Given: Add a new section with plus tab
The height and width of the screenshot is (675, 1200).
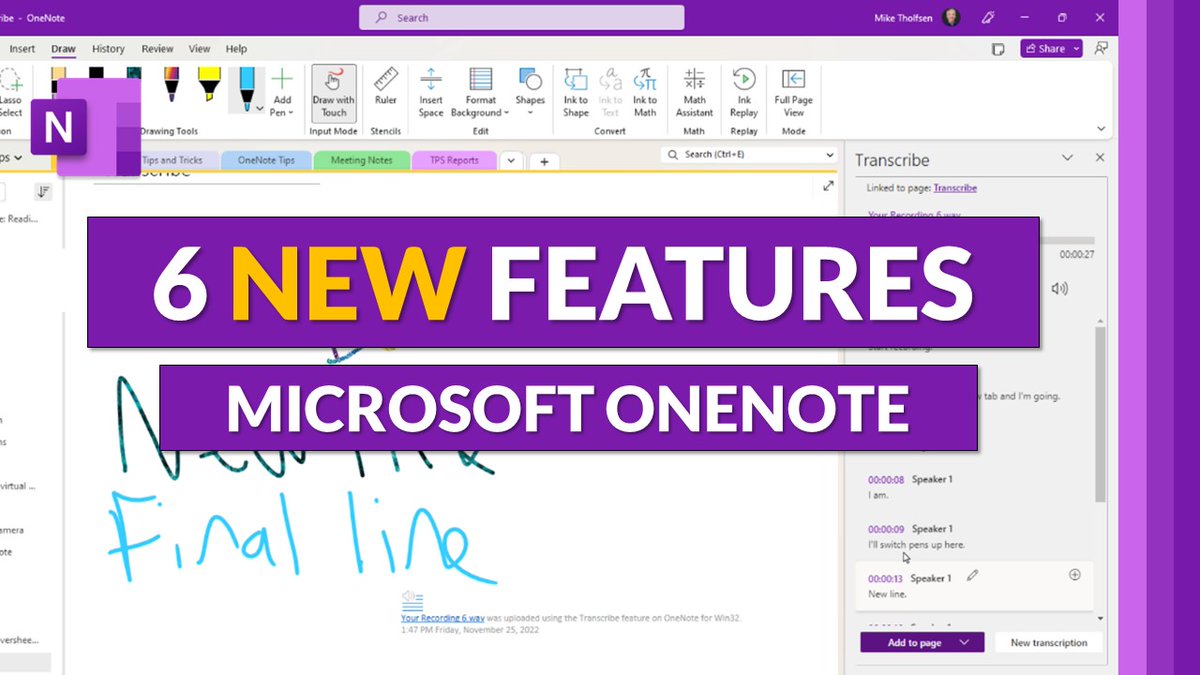Looking at the screenshot, I should [x=543, y=160].
